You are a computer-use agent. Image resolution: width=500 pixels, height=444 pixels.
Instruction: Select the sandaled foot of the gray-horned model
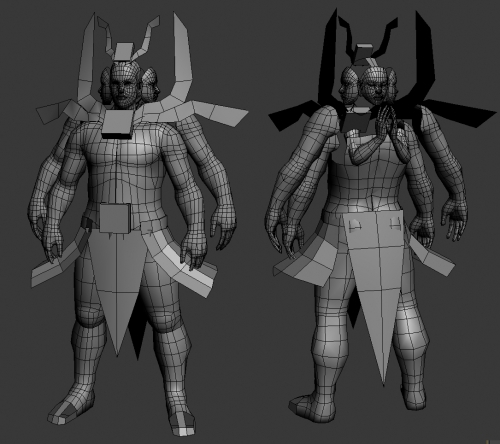pyautogui.click(x=70, y=408)
